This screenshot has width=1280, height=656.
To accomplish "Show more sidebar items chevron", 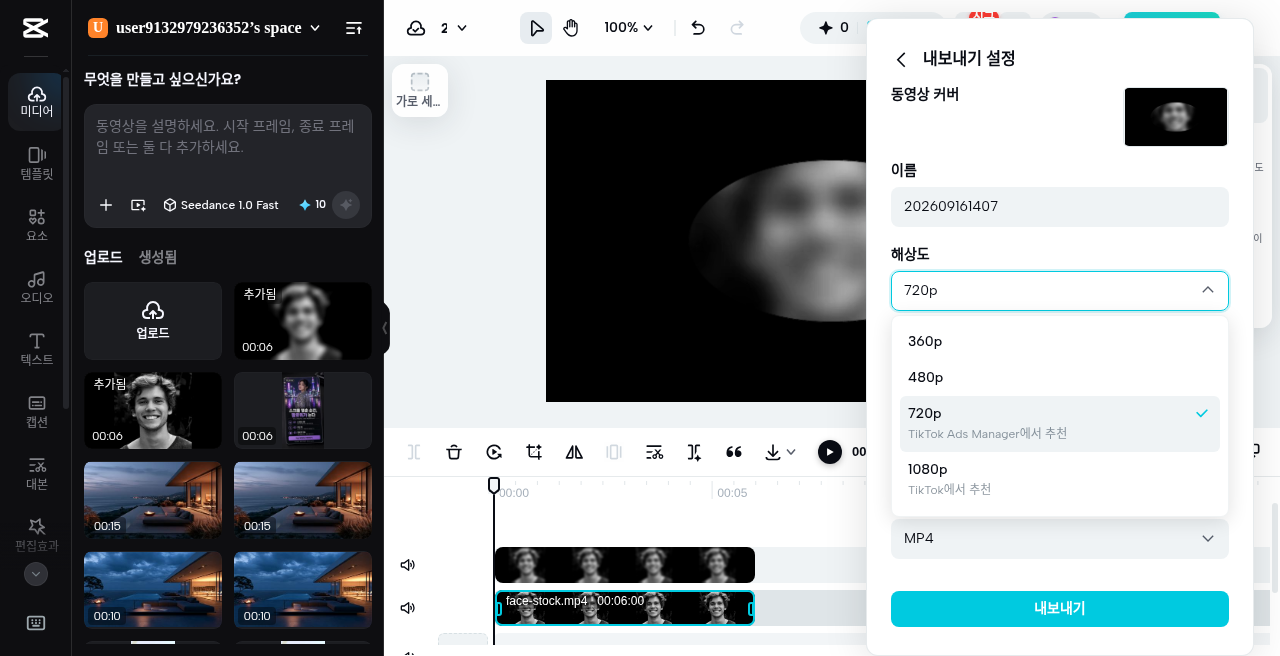I will click(36, 574).
